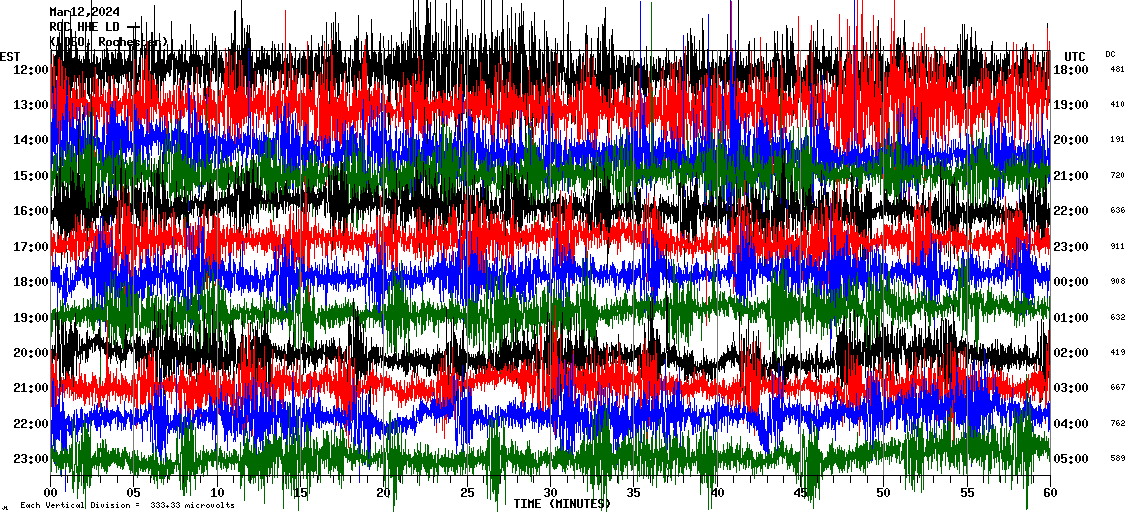The width and height of the screenshot is (1130, 519).
Task: Click the EST column header
Action: pyautogui.click(x=10, y=56)
